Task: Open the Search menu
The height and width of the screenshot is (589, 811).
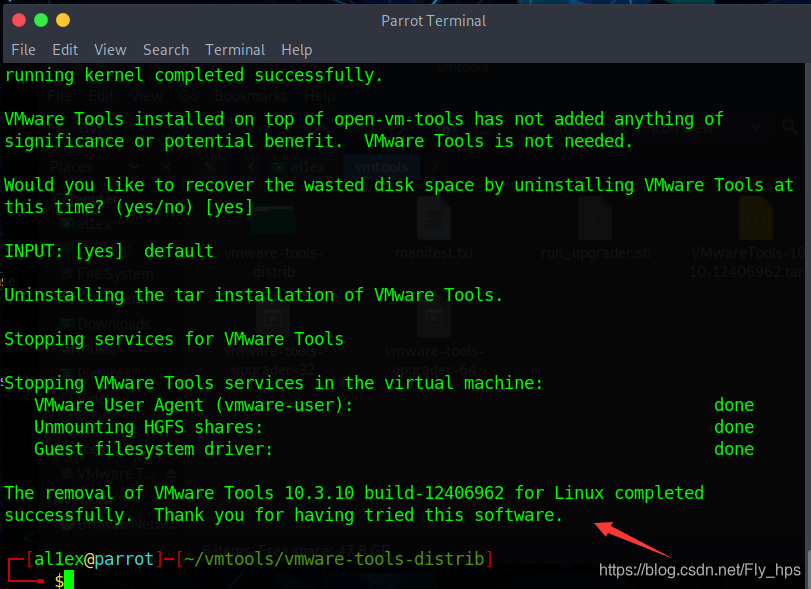Action: tap(166, 50)
